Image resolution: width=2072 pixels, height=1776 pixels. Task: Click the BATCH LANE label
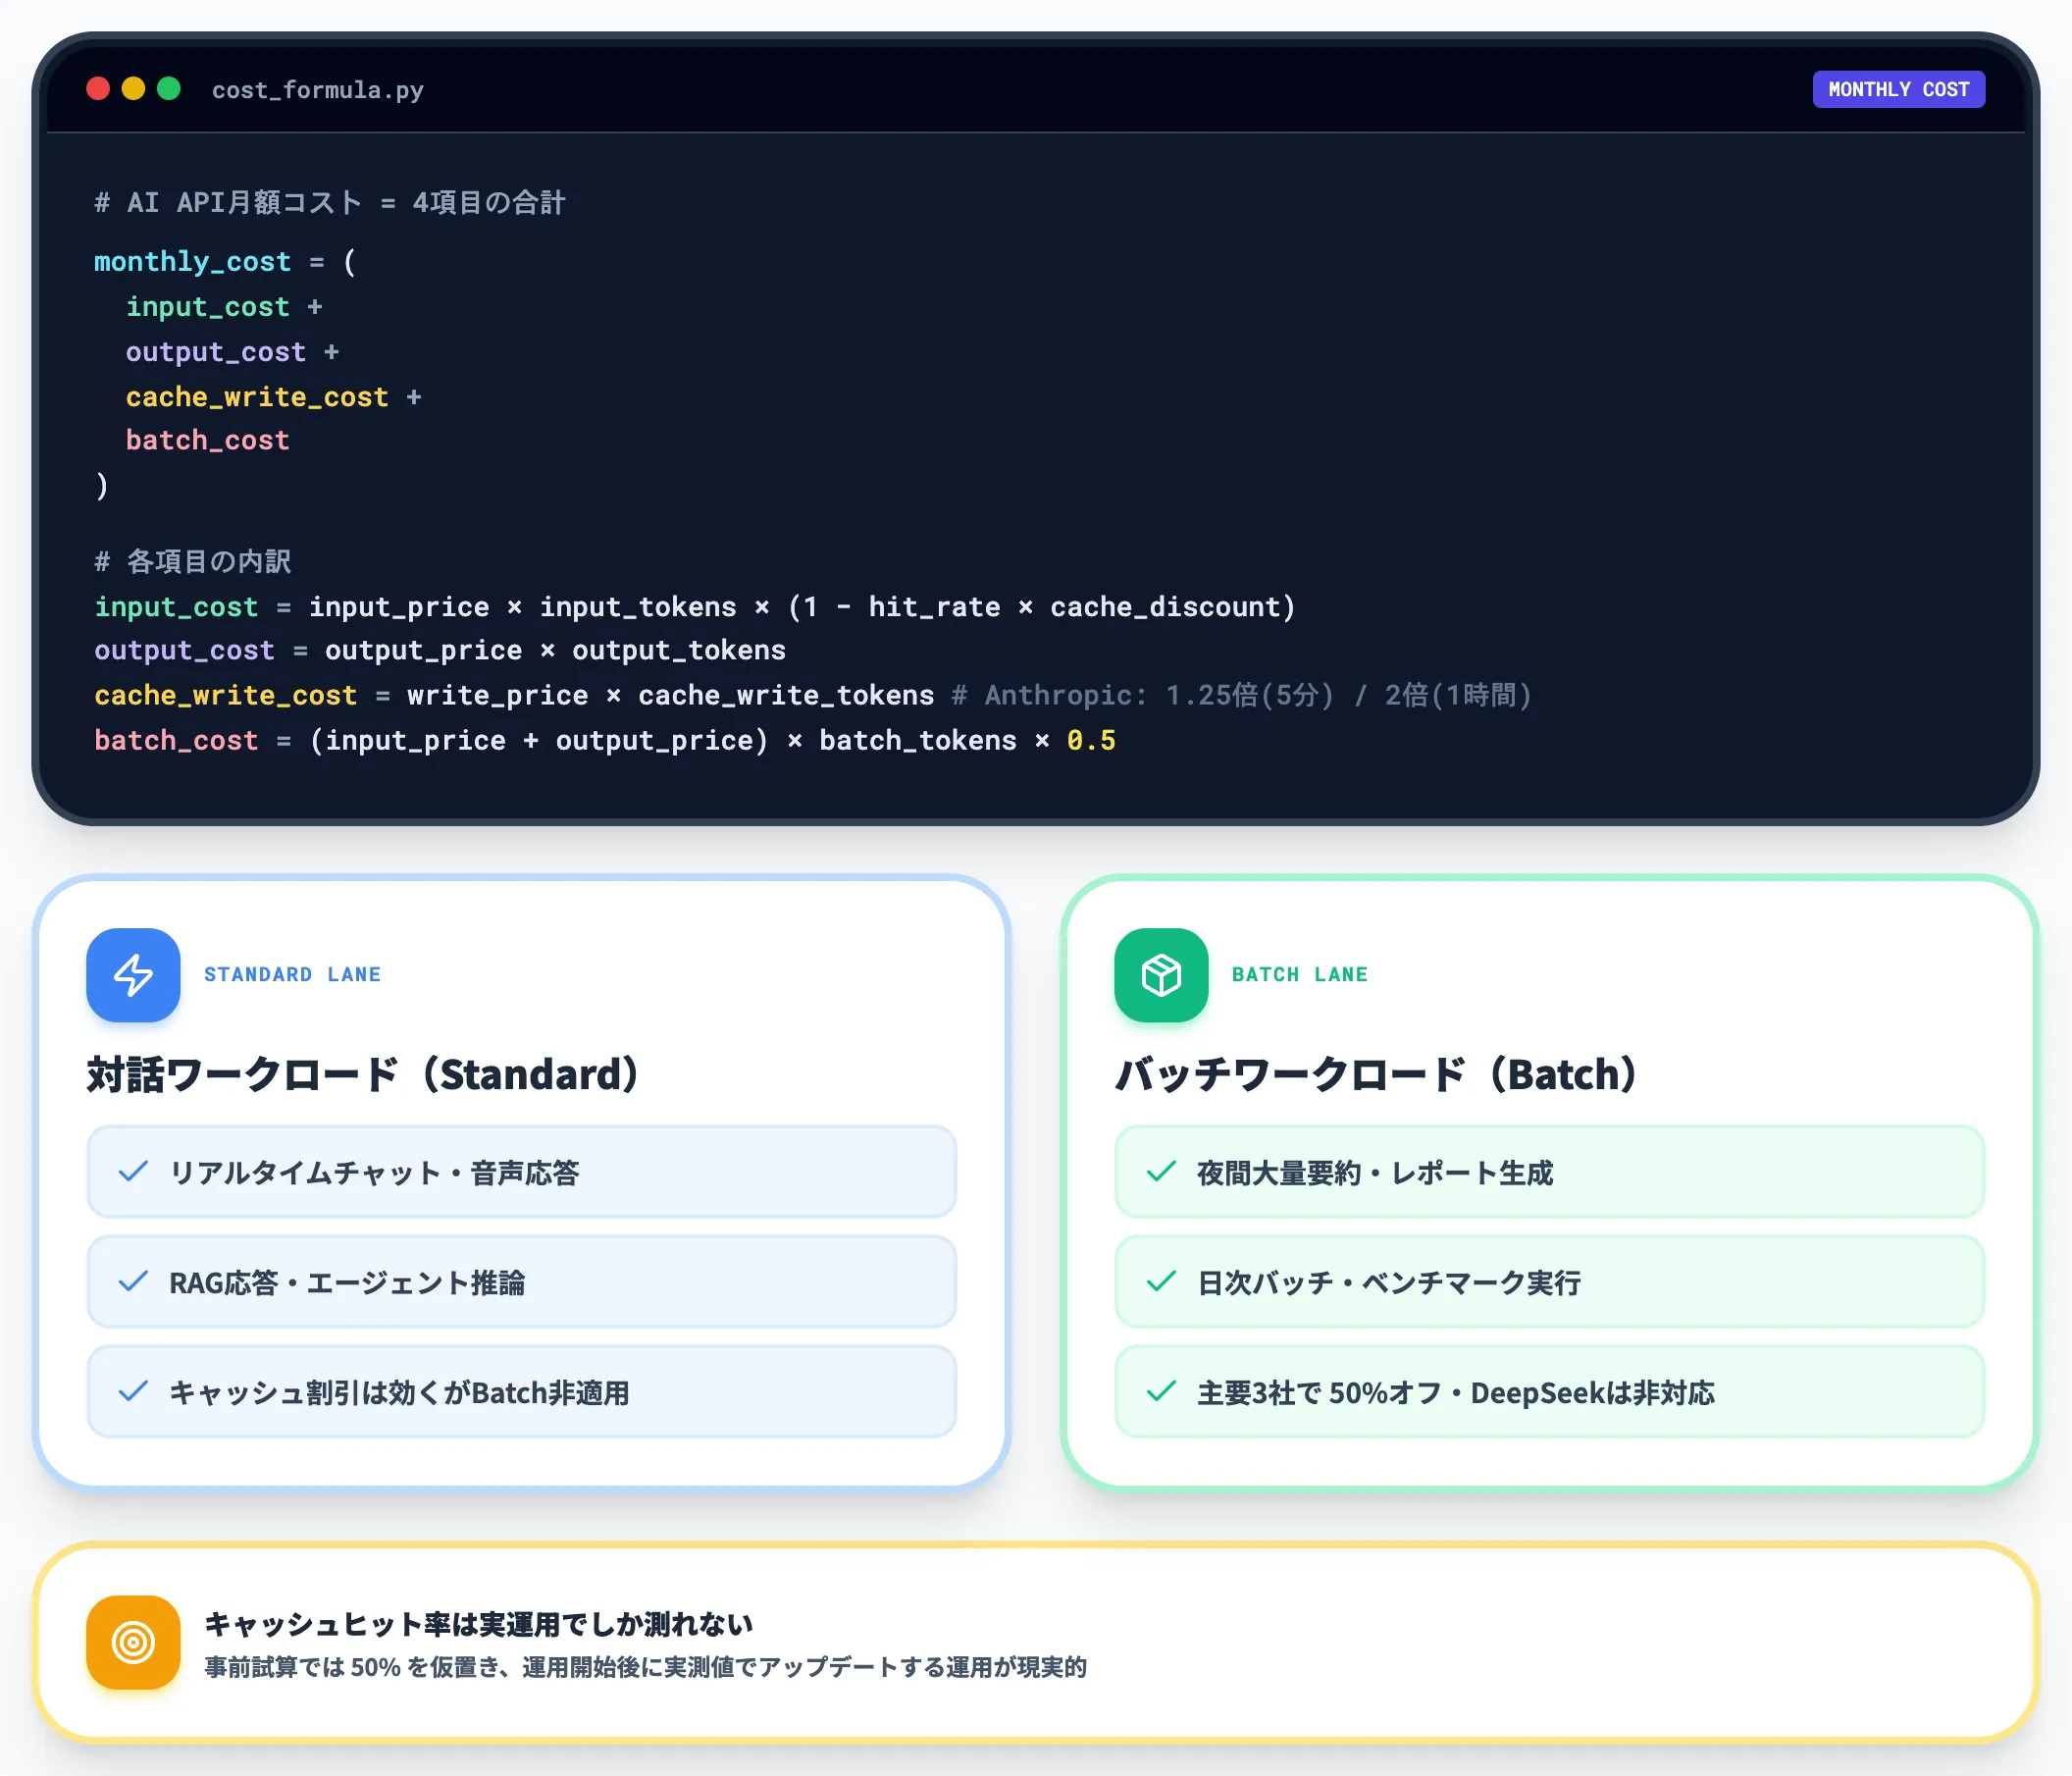tap(1299, 975)
